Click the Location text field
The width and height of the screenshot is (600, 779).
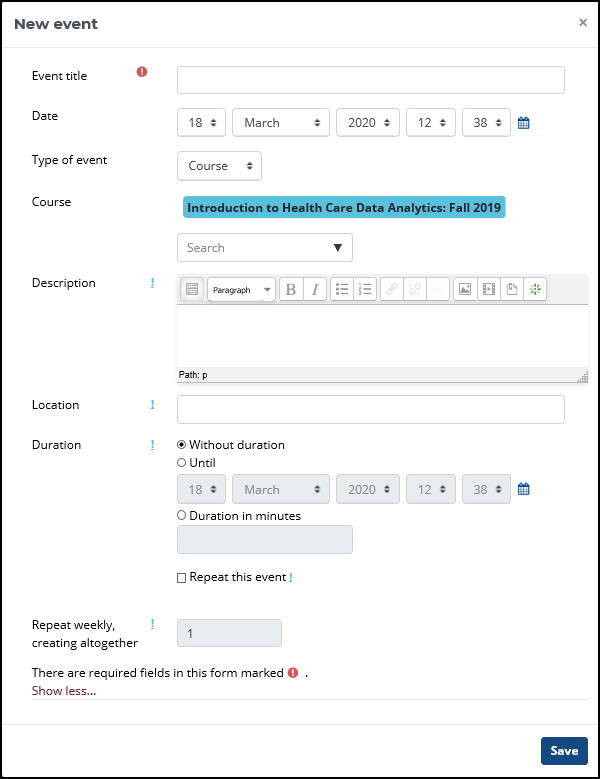pyautogui.click(x=370, y=410)
